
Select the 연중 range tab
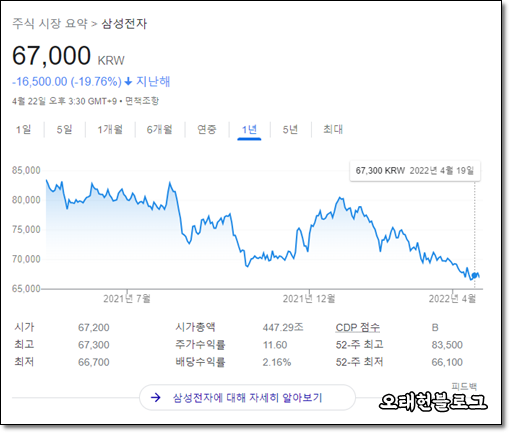click(x=207, y=129)
